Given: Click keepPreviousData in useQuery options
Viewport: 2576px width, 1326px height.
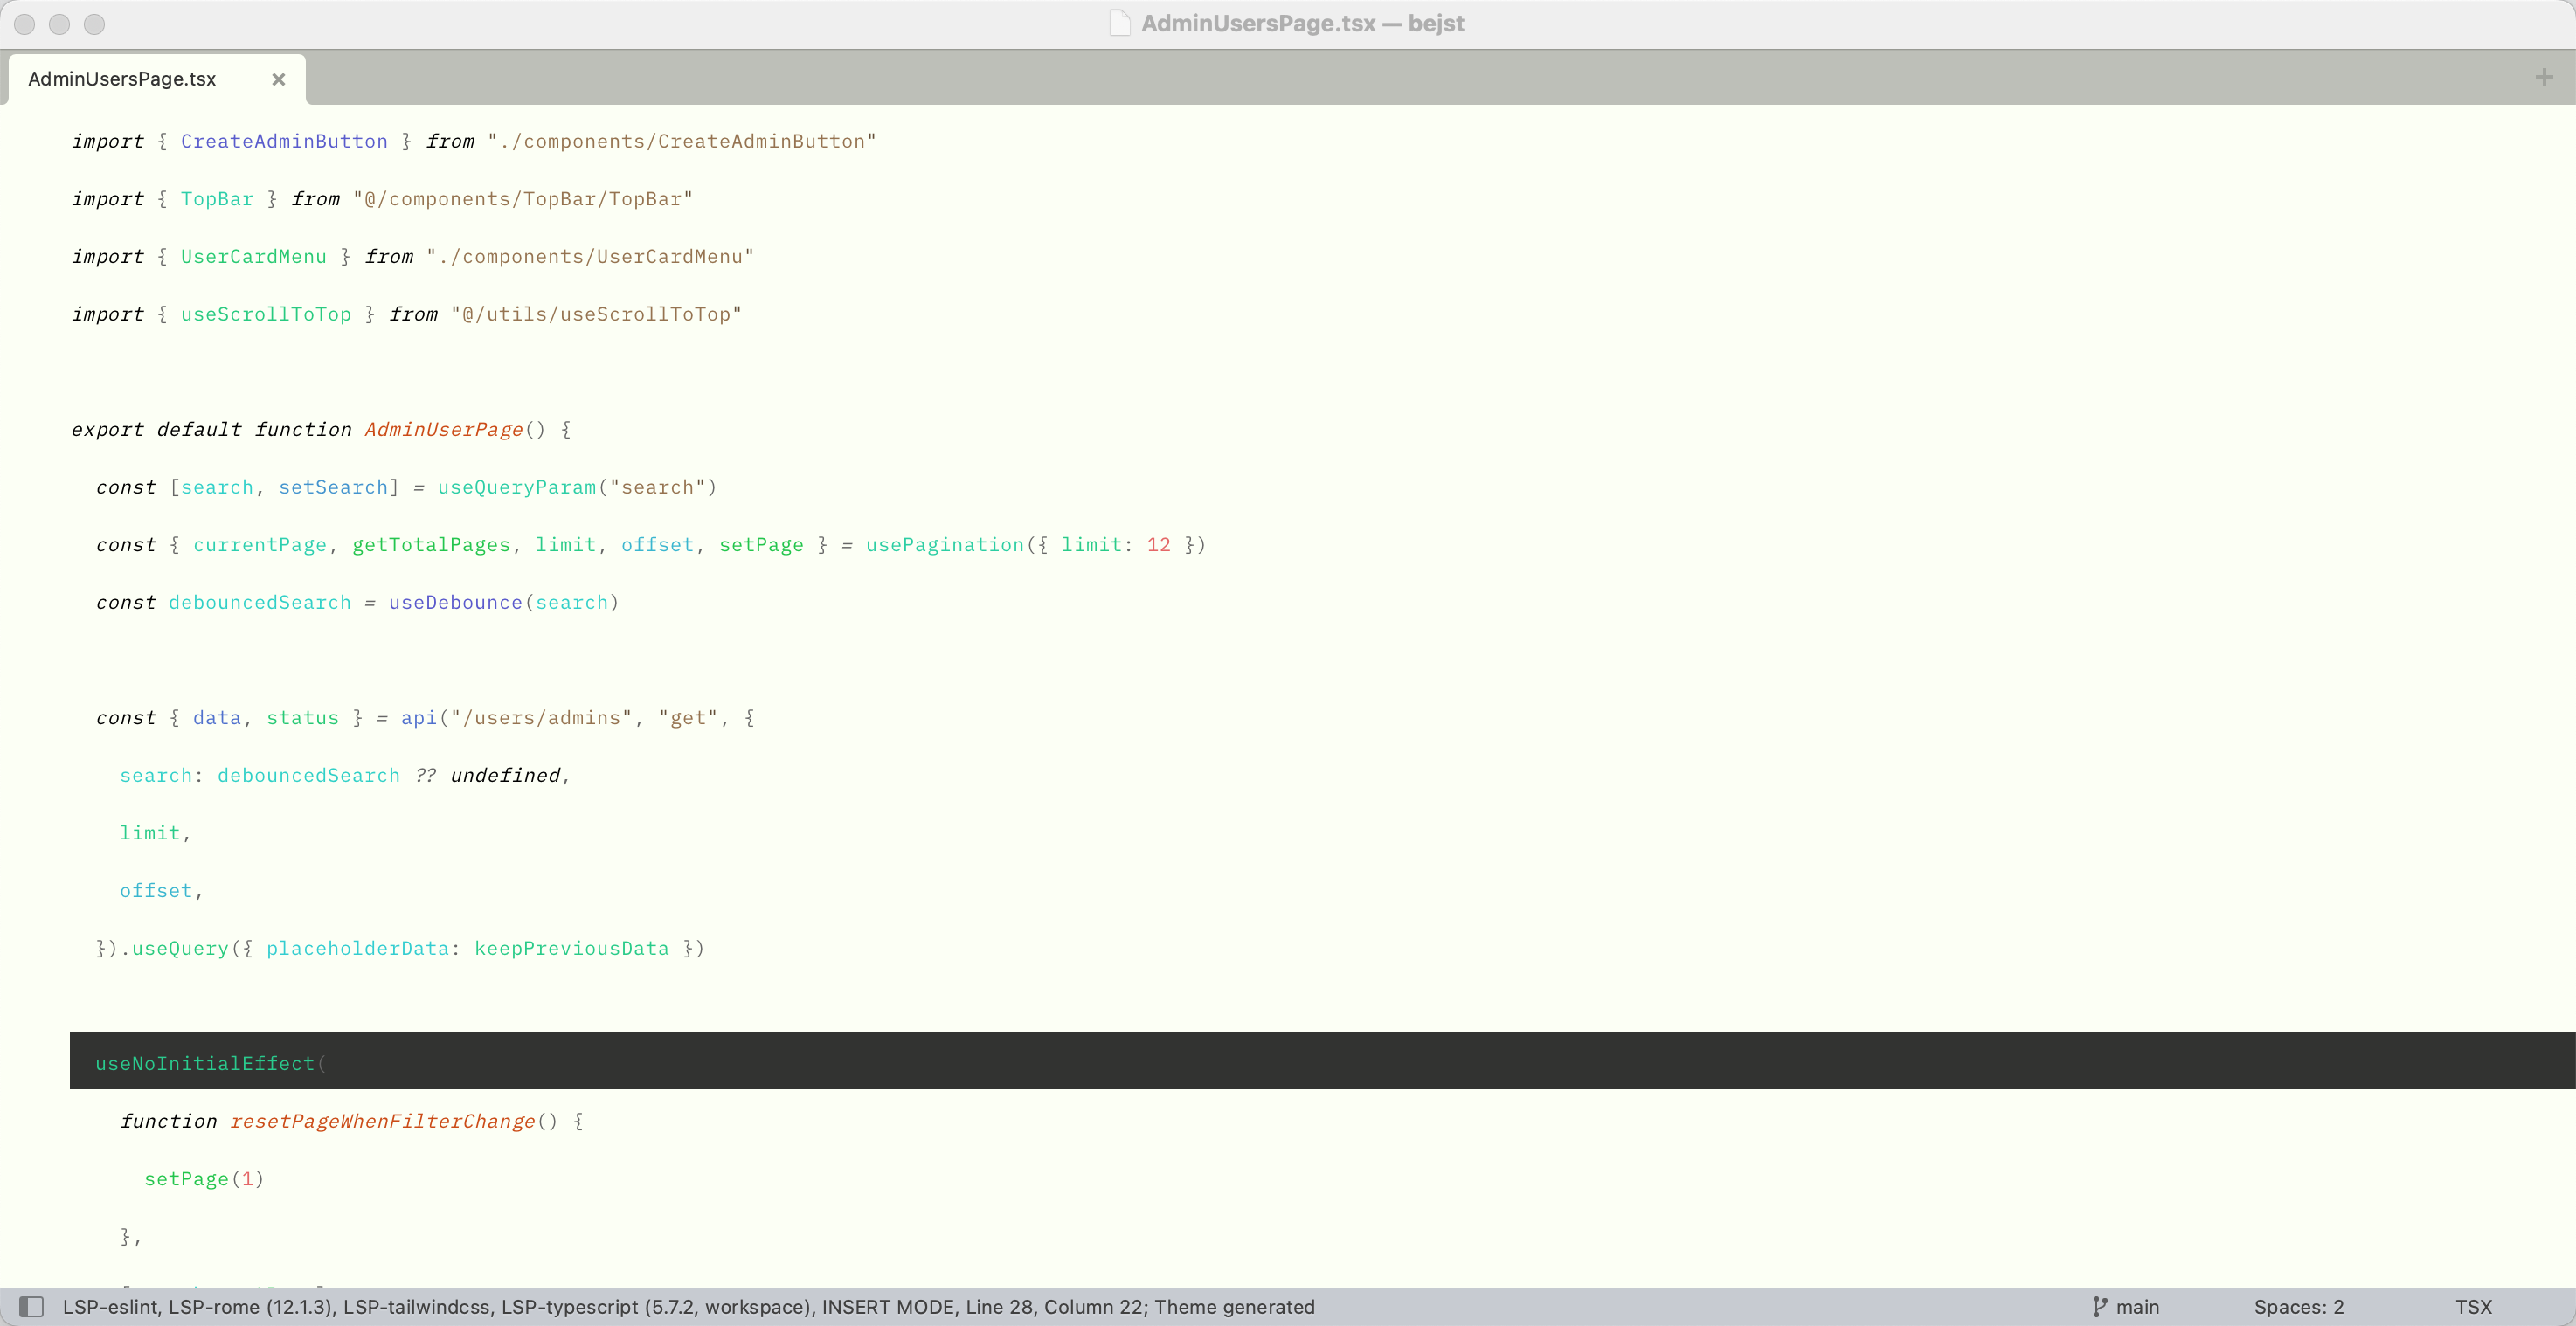Looking at the screenshot, I should tap(571, 948).
